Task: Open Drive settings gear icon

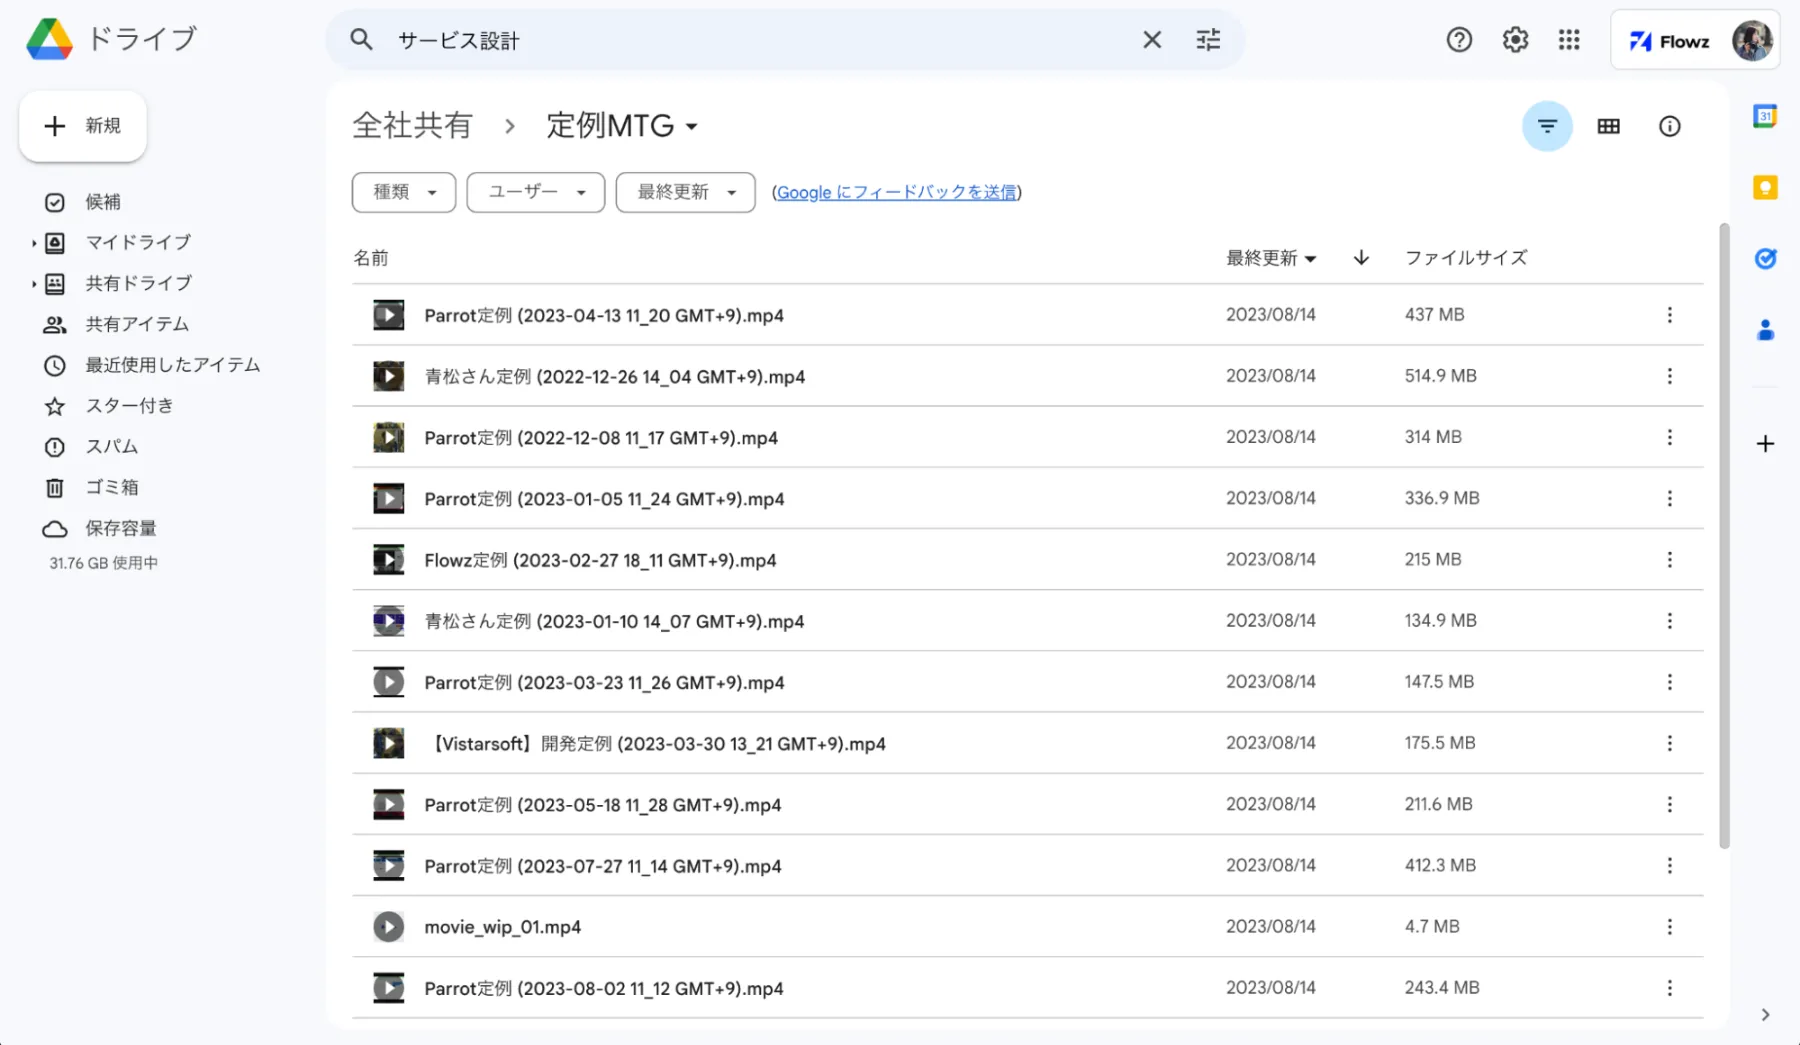Action: point(1515,40)
